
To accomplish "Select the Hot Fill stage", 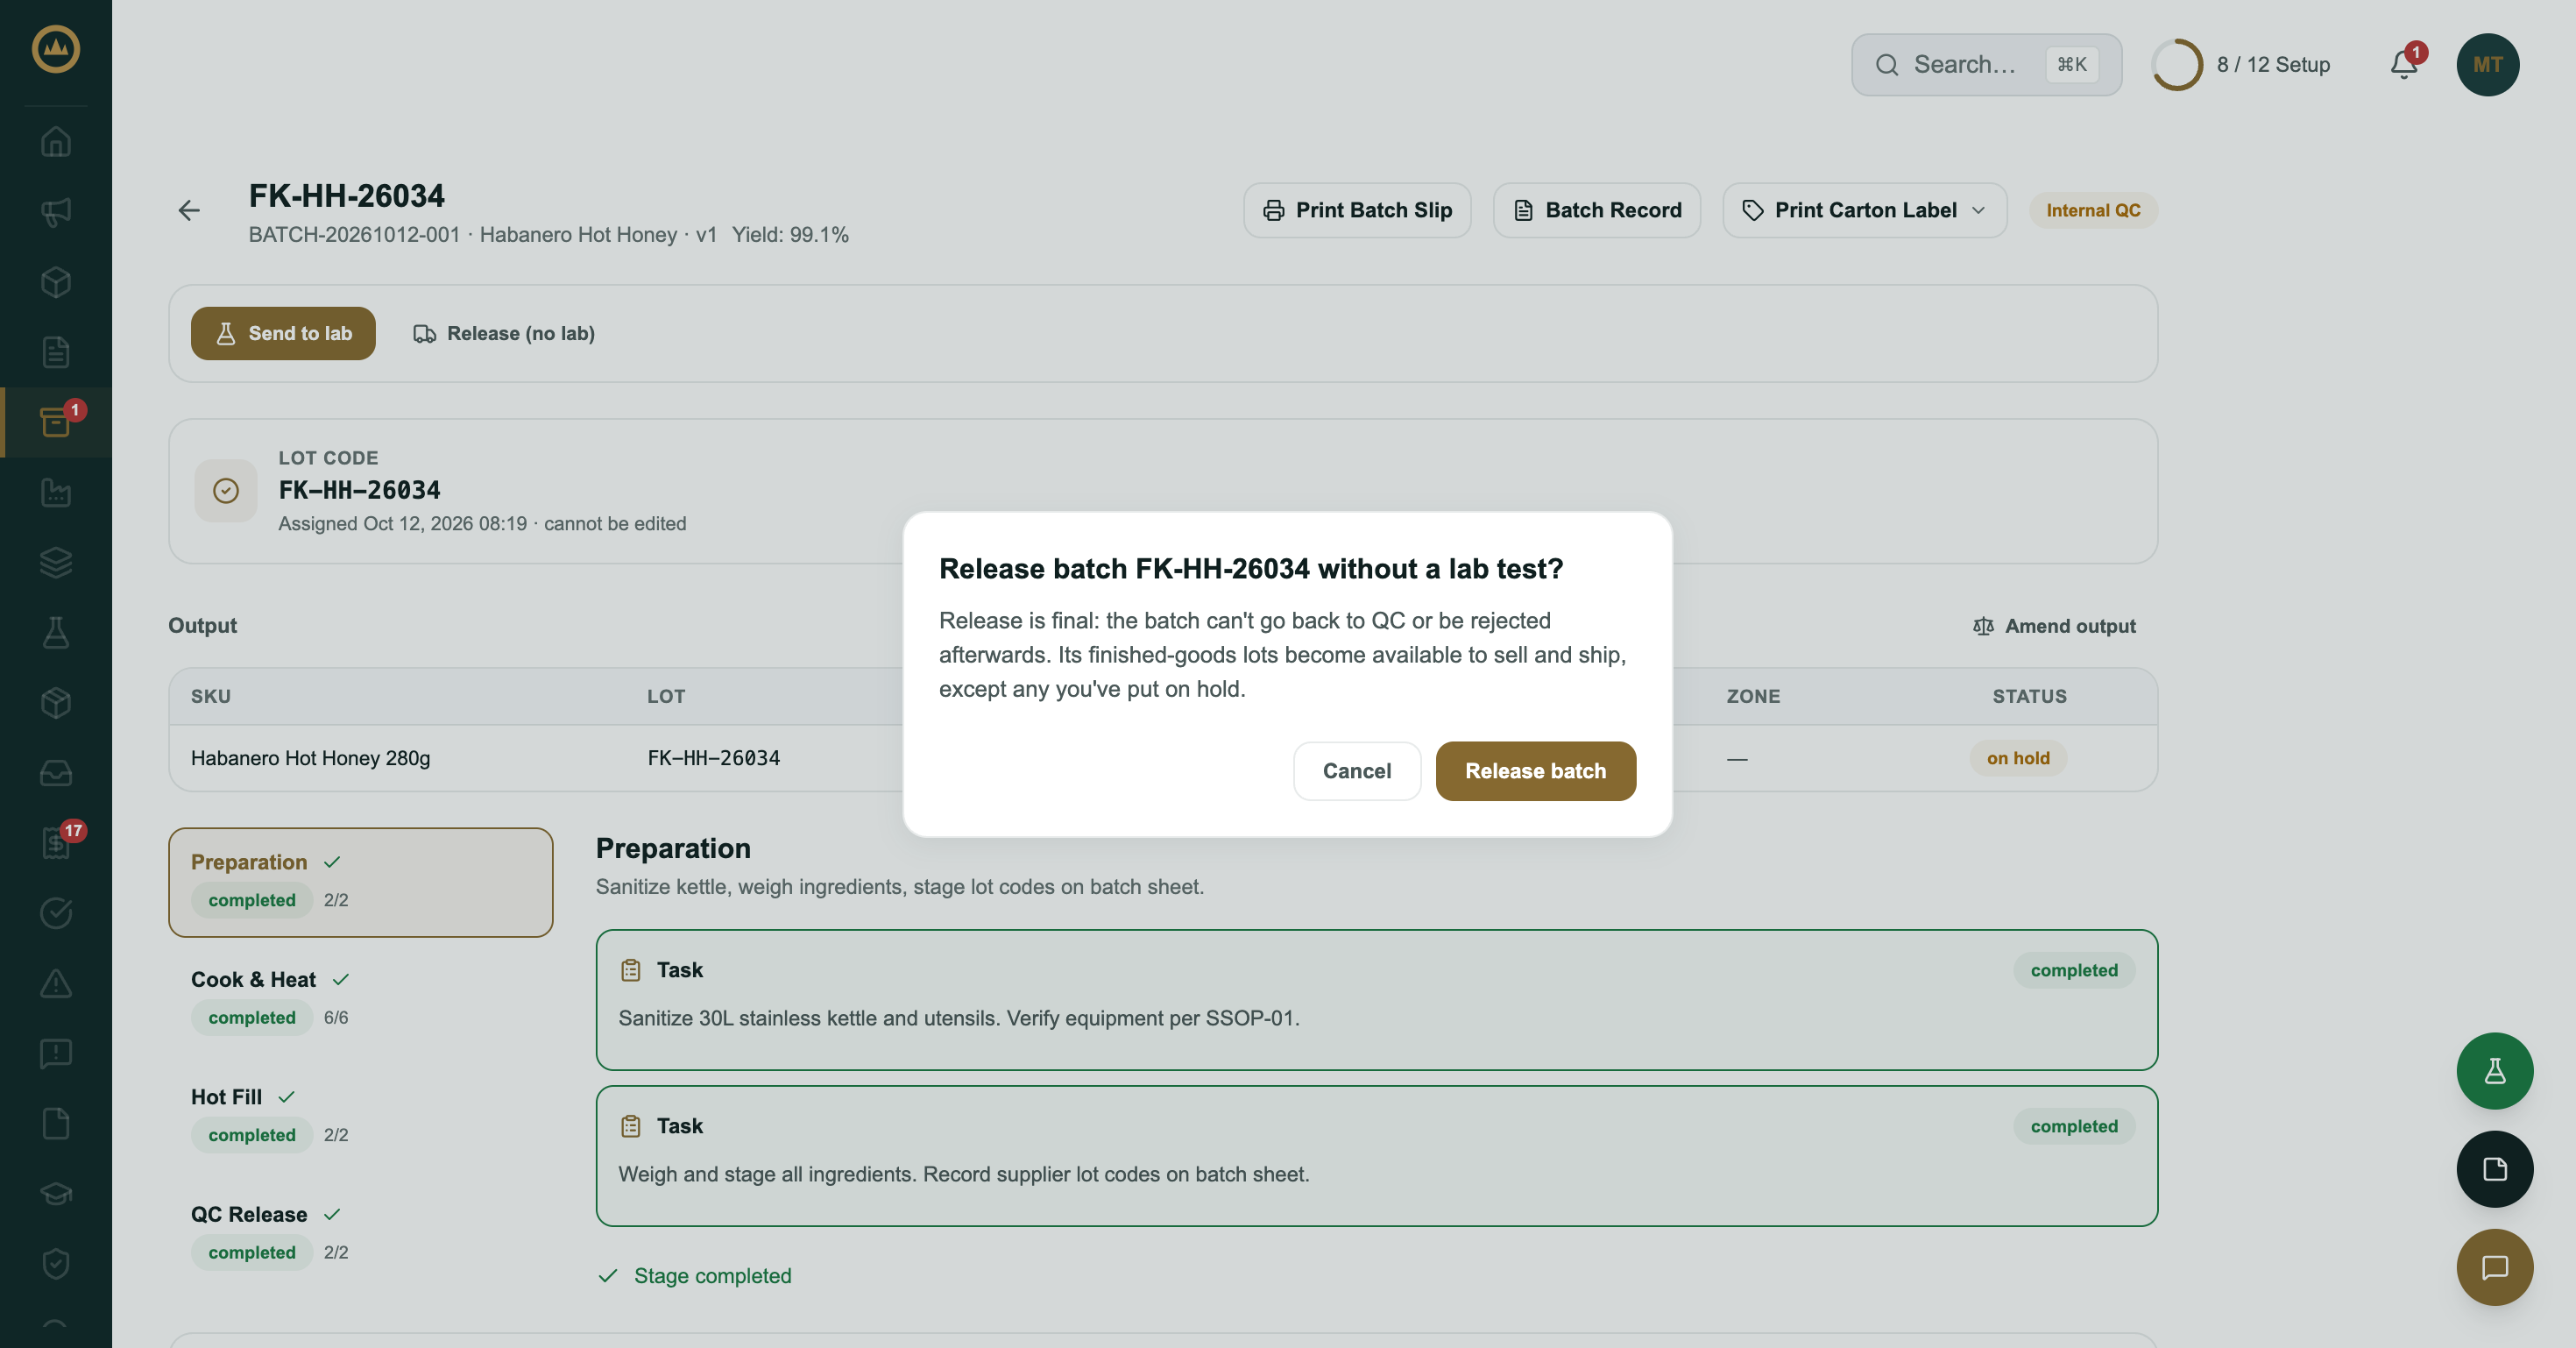I will click(360, 1115).
